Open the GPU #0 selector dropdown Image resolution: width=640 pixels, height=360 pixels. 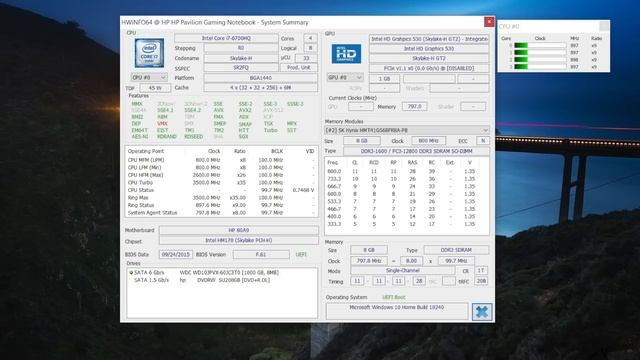(345, 77)
